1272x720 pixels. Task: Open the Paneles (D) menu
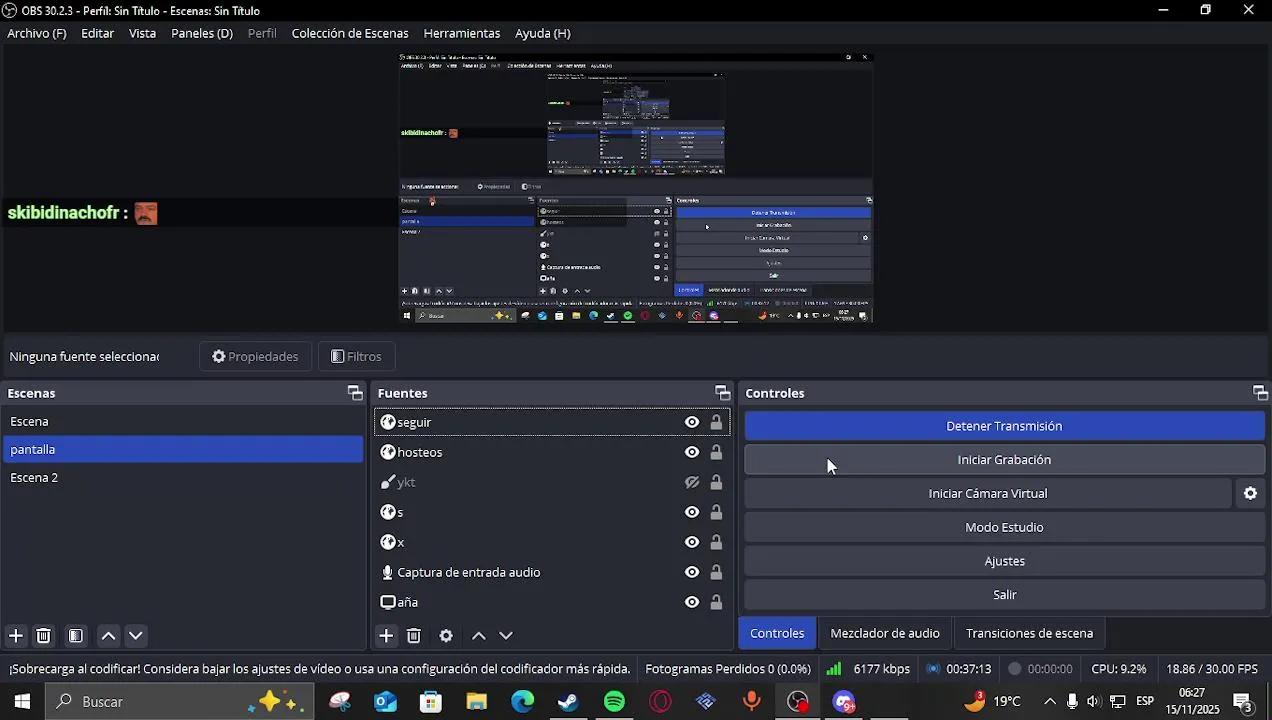tap(202, 33)
